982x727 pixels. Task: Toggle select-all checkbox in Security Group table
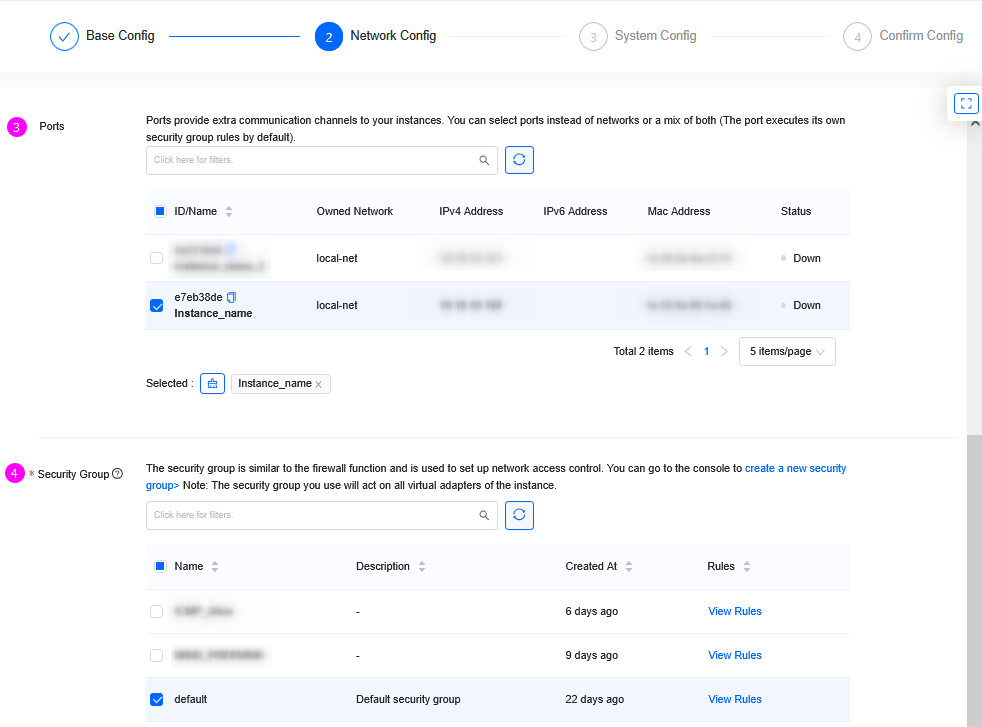pos(160,566)
